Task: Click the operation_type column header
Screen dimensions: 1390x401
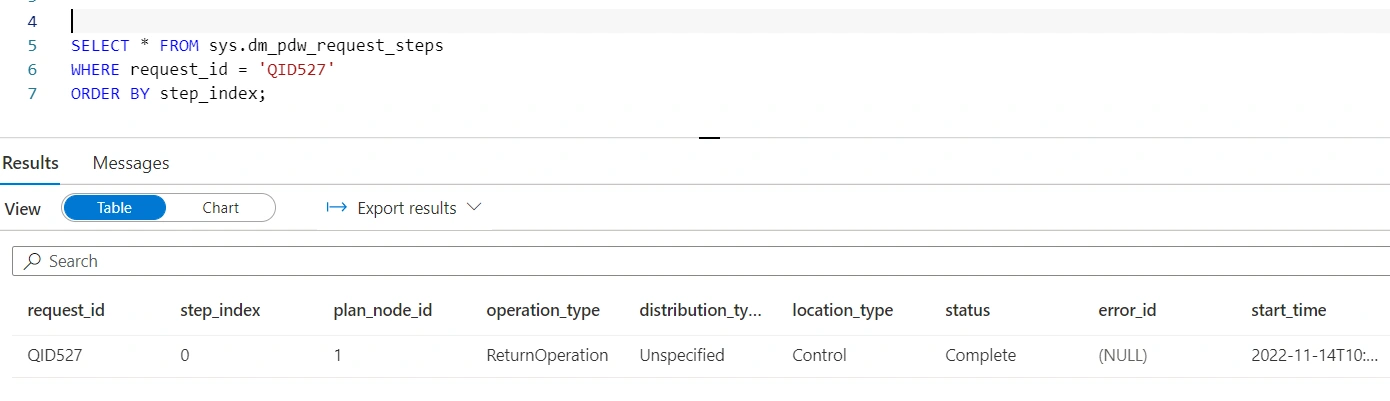Action: click(543, 310)
